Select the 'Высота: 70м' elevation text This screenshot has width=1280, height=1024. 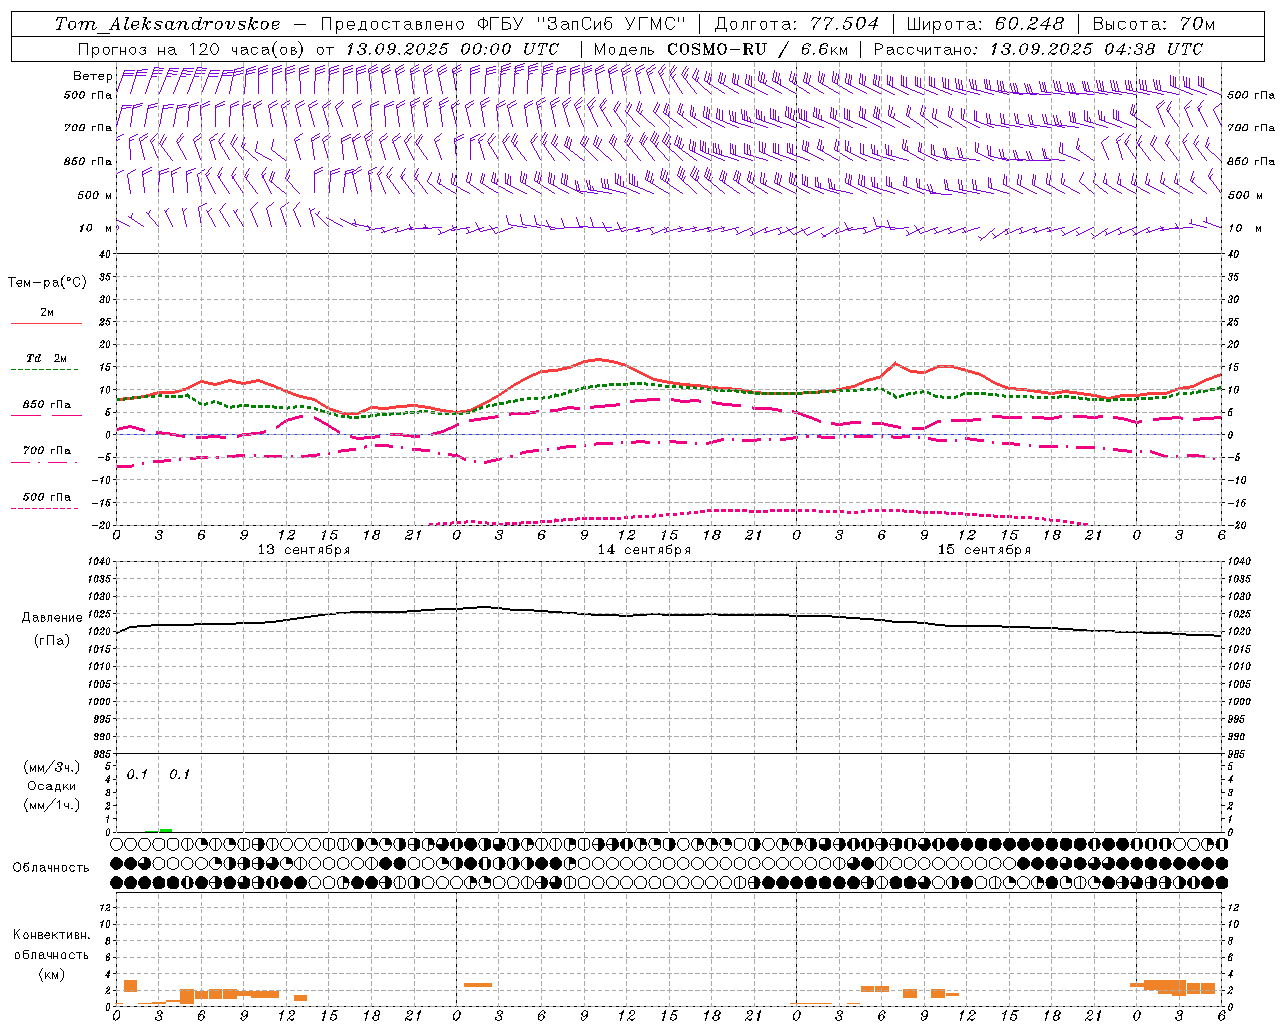(x=1154, y=24)
